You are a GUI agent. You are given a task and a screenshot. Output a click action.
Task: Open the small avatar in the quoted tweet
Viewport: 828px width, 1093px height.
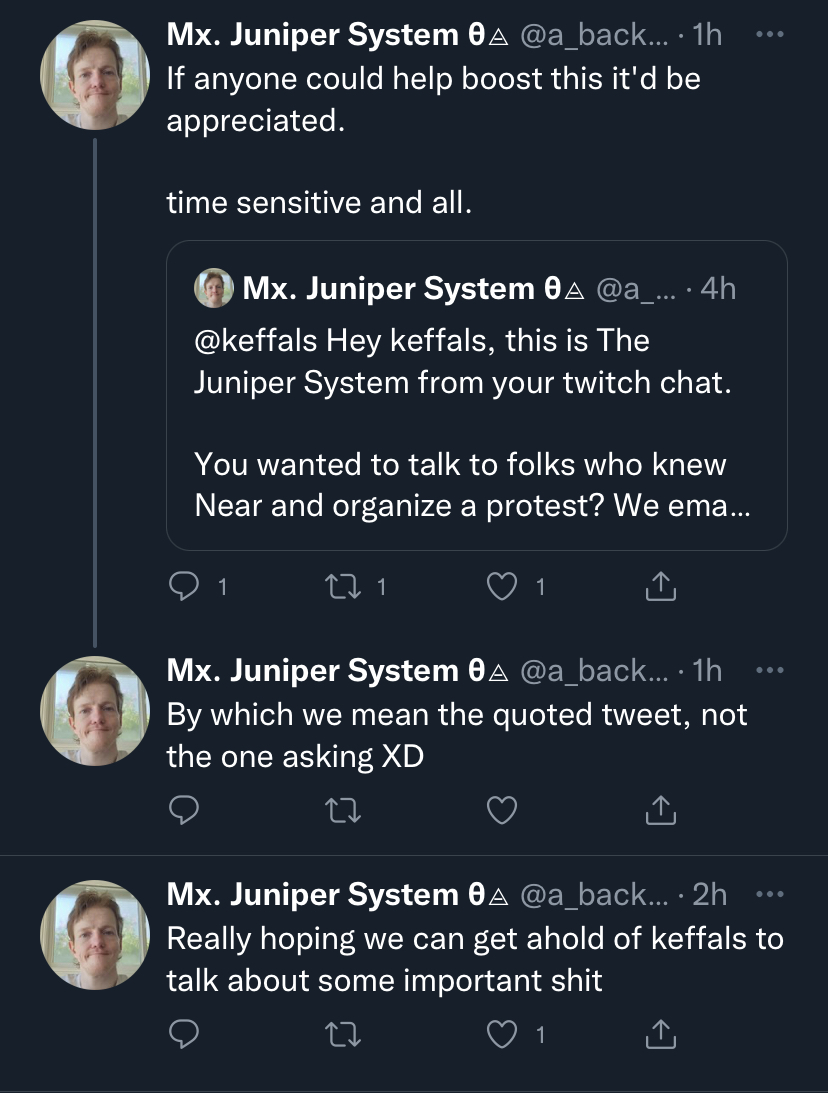tap(213, 288)
